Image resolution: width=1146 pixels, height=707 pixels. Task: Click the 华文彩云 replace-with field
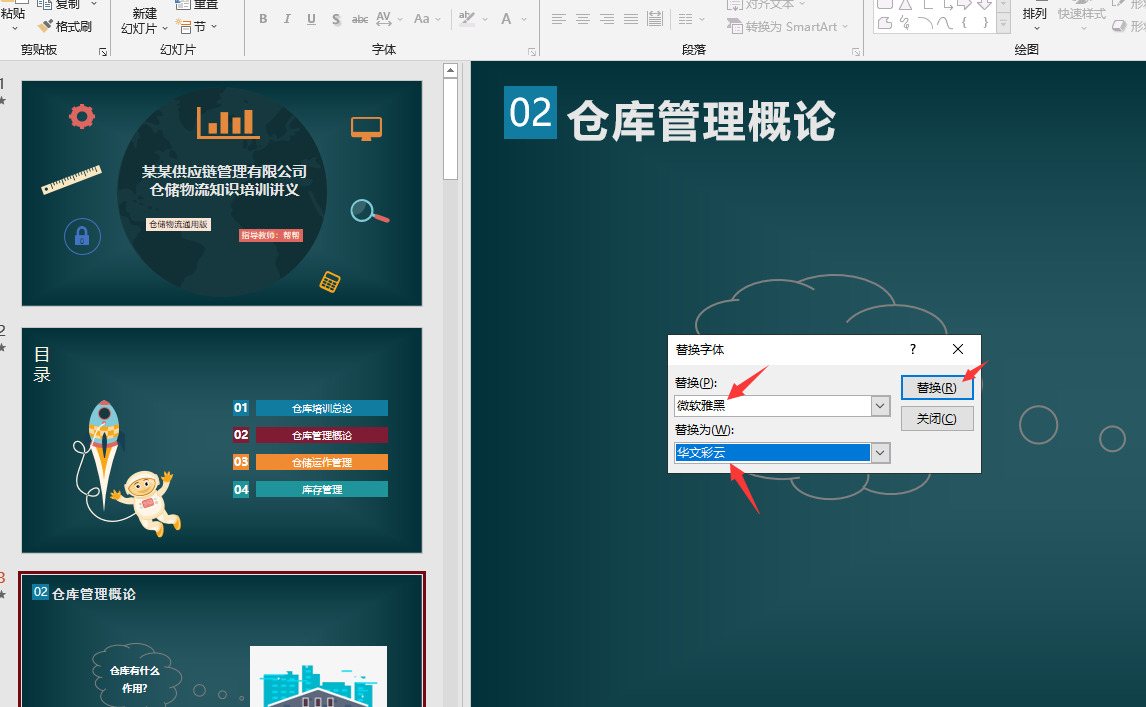(773, 453)
